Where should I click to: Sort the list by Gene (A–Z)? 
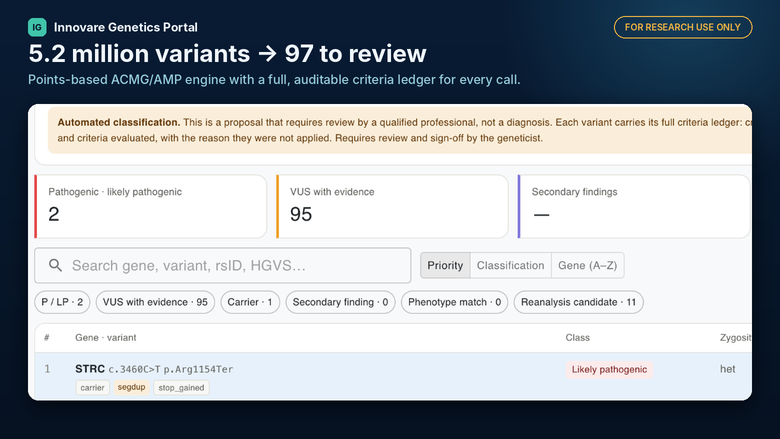pos(587,265)
